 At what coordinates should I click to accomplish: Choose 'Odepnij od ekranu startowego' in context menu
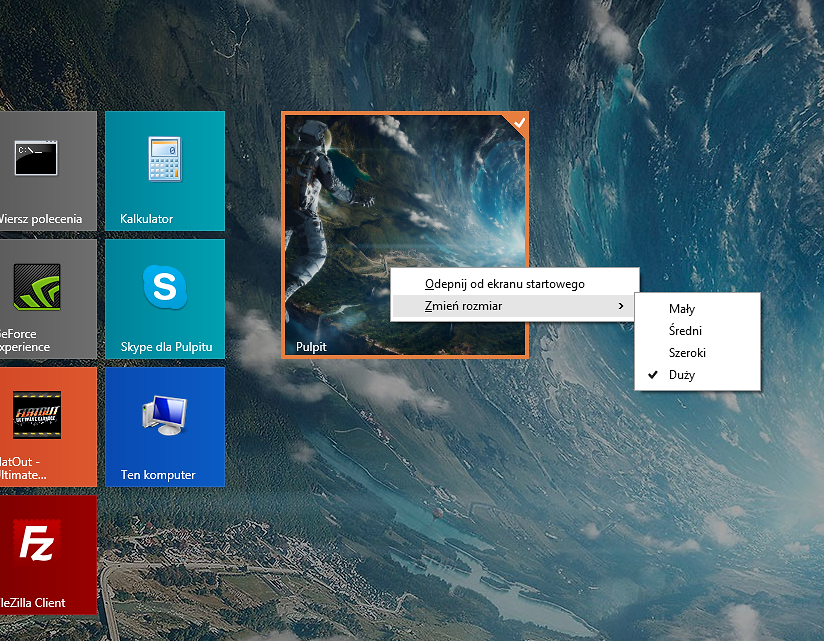pyautogui.click(x=515, y=284)
